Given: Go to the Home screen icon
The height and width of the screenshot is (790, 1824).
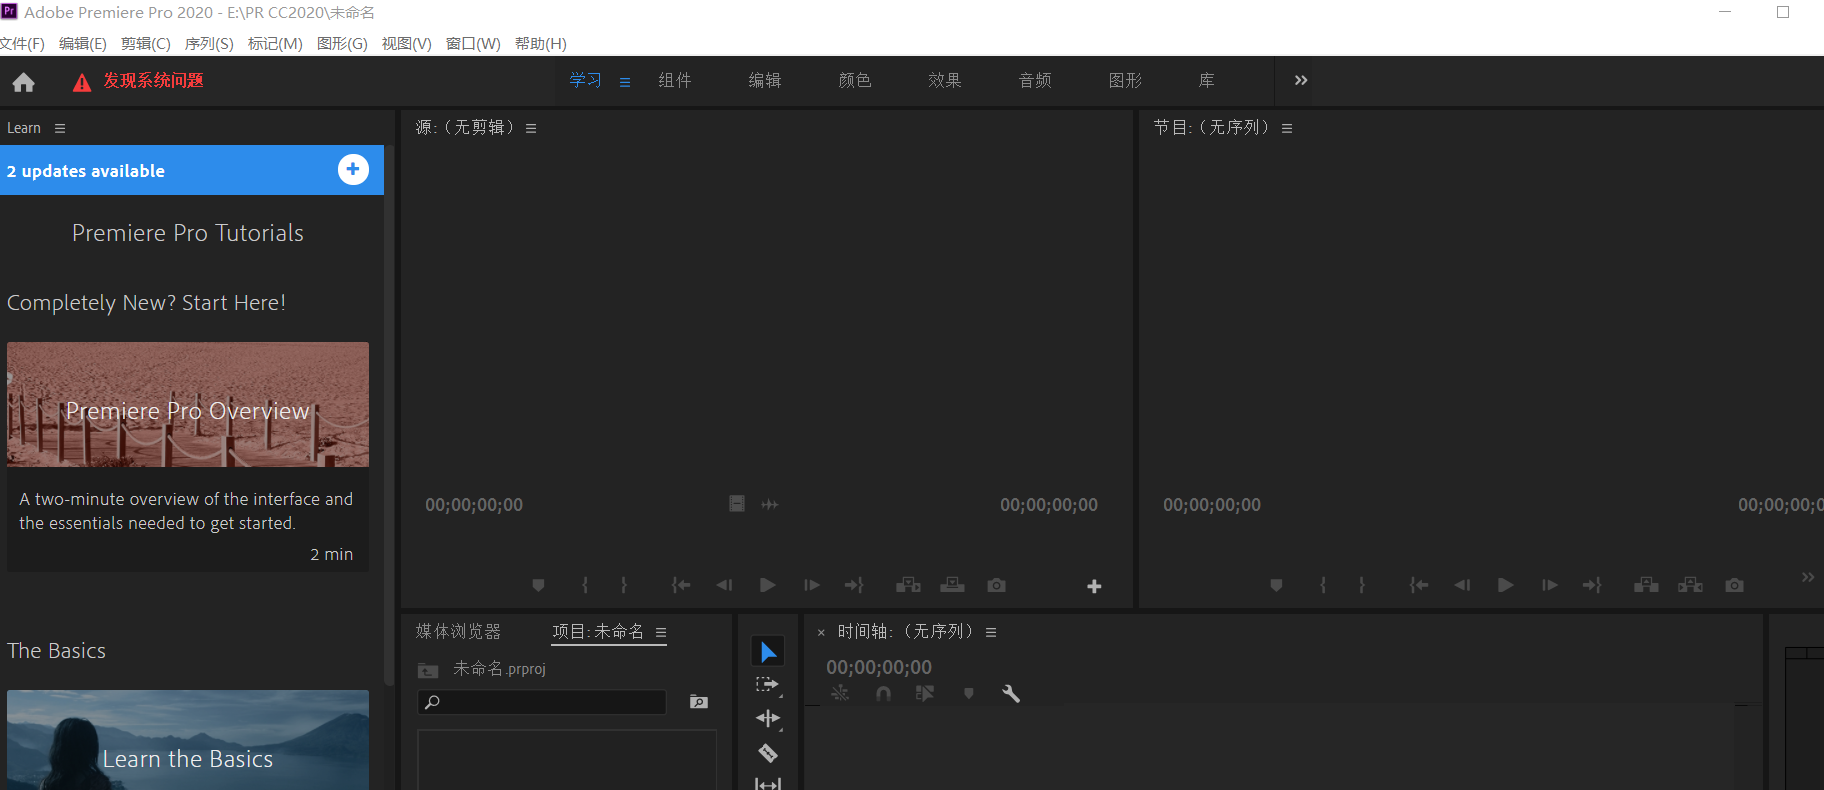Looking at the screenshot, I should [x=24, y=82].
